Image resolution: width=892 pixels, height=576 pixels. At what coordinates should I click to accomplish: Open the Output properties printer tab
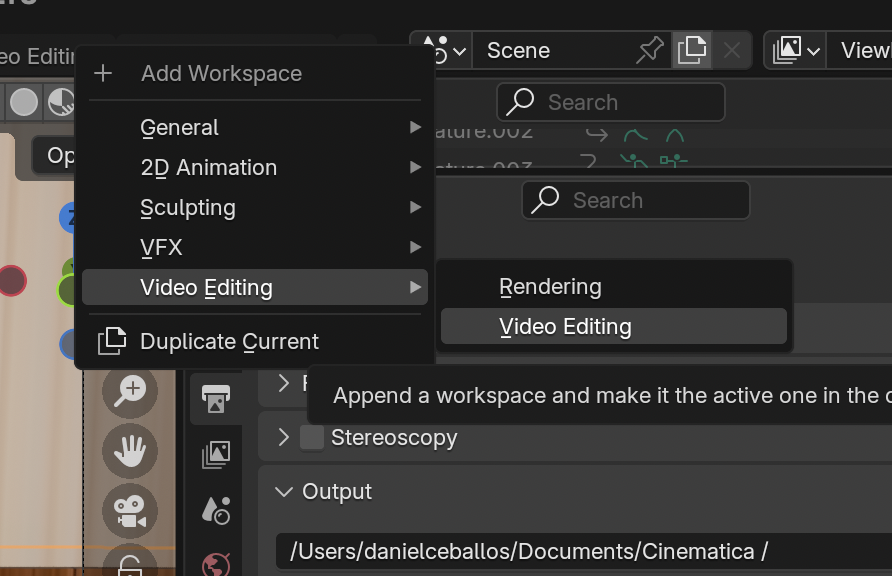pyautogui.click(x=216, y=398)
